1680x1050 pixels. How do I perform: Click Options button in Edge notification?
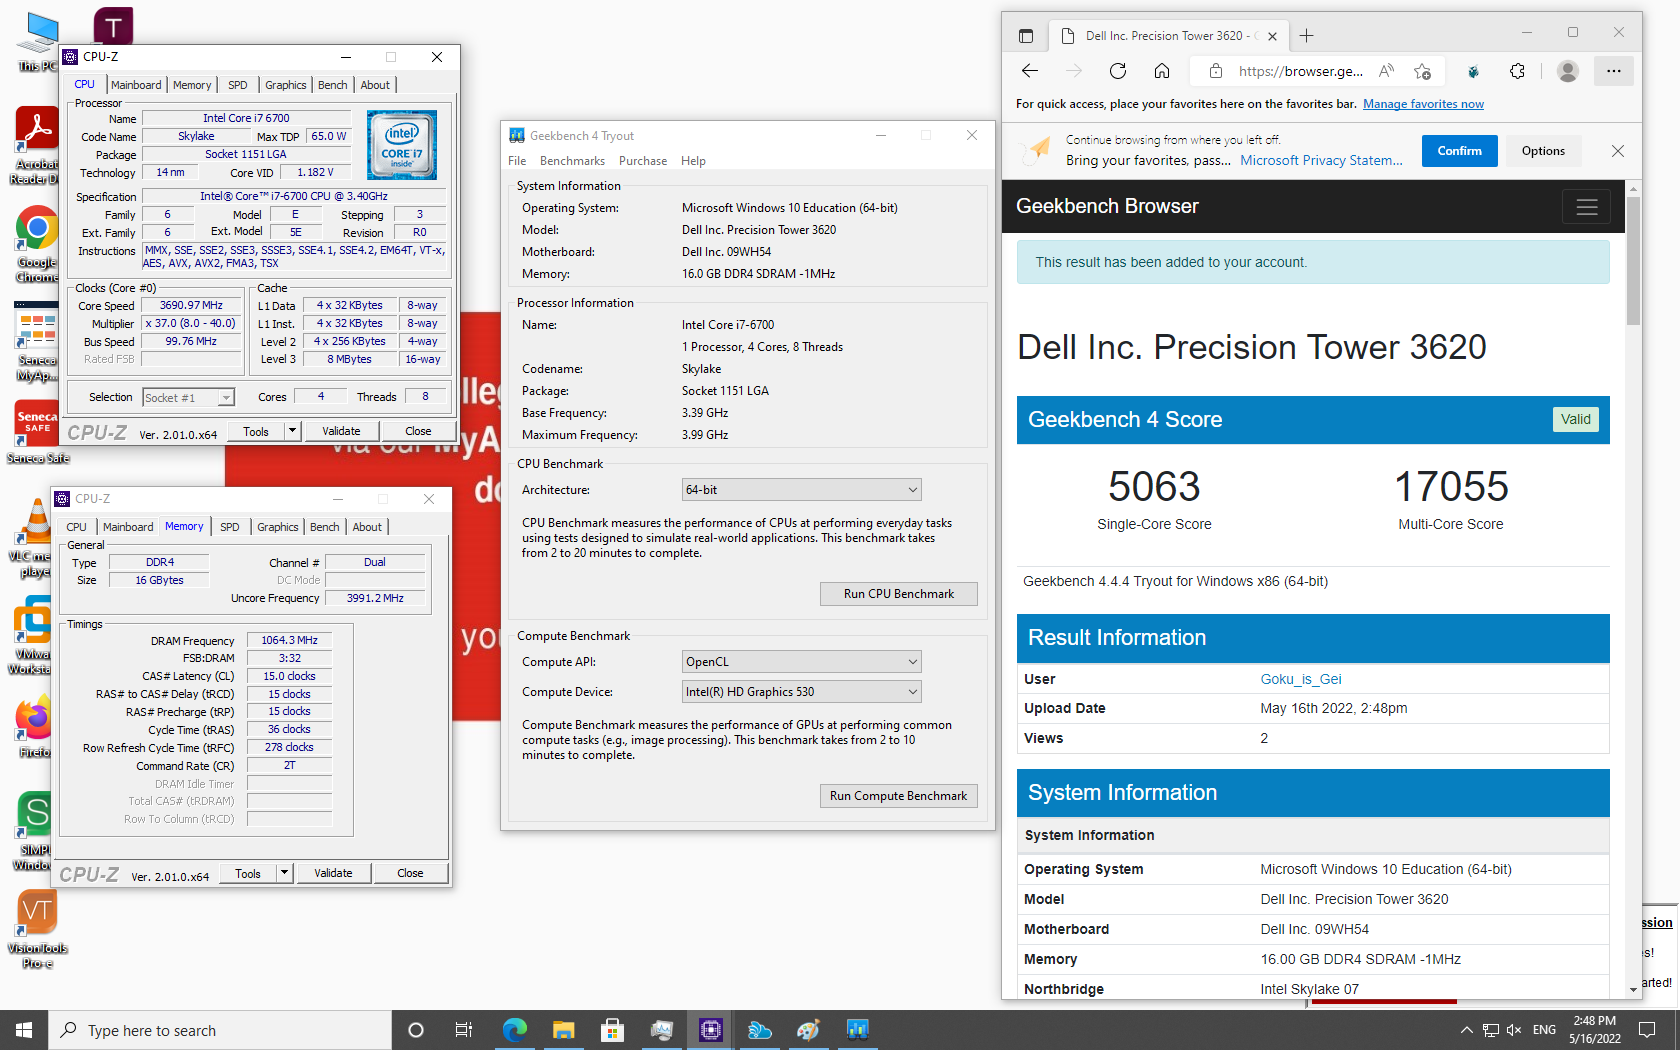click(x=1543, y=151)
